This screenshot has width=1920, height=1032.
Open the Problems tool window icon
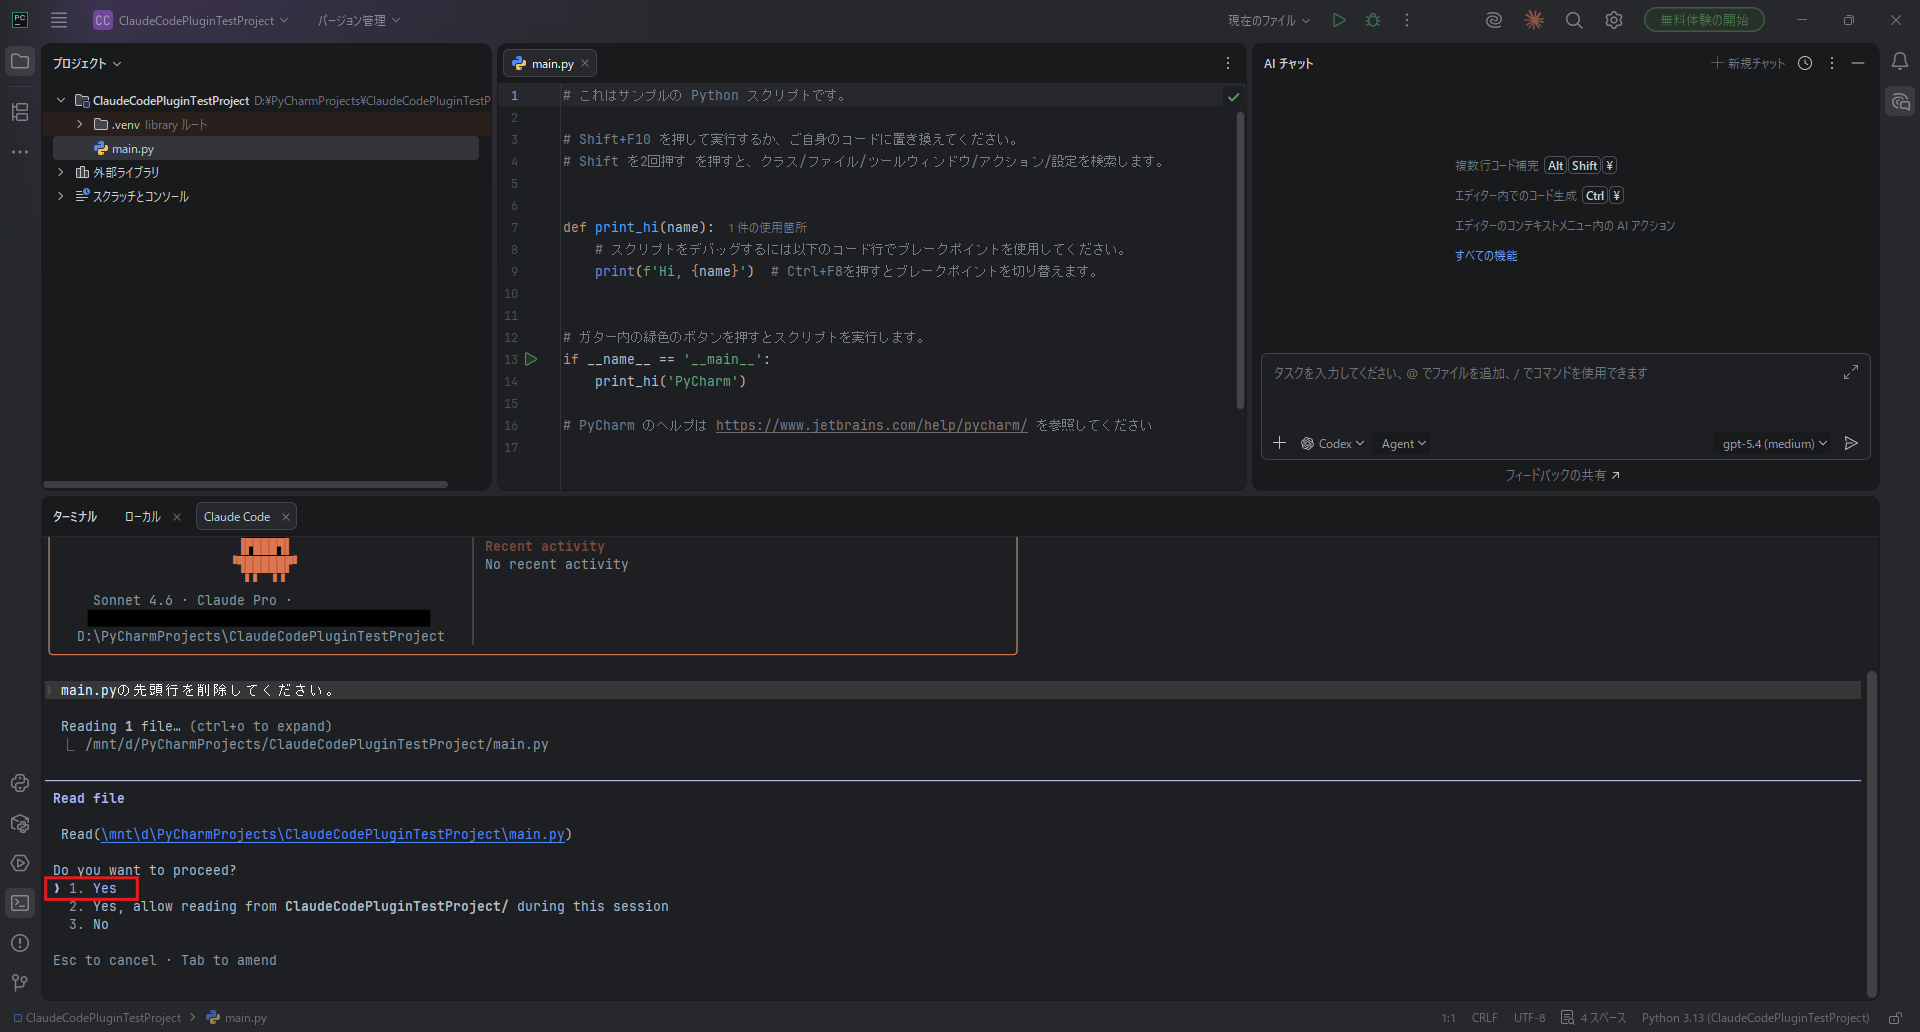click(x=20, y=943)
